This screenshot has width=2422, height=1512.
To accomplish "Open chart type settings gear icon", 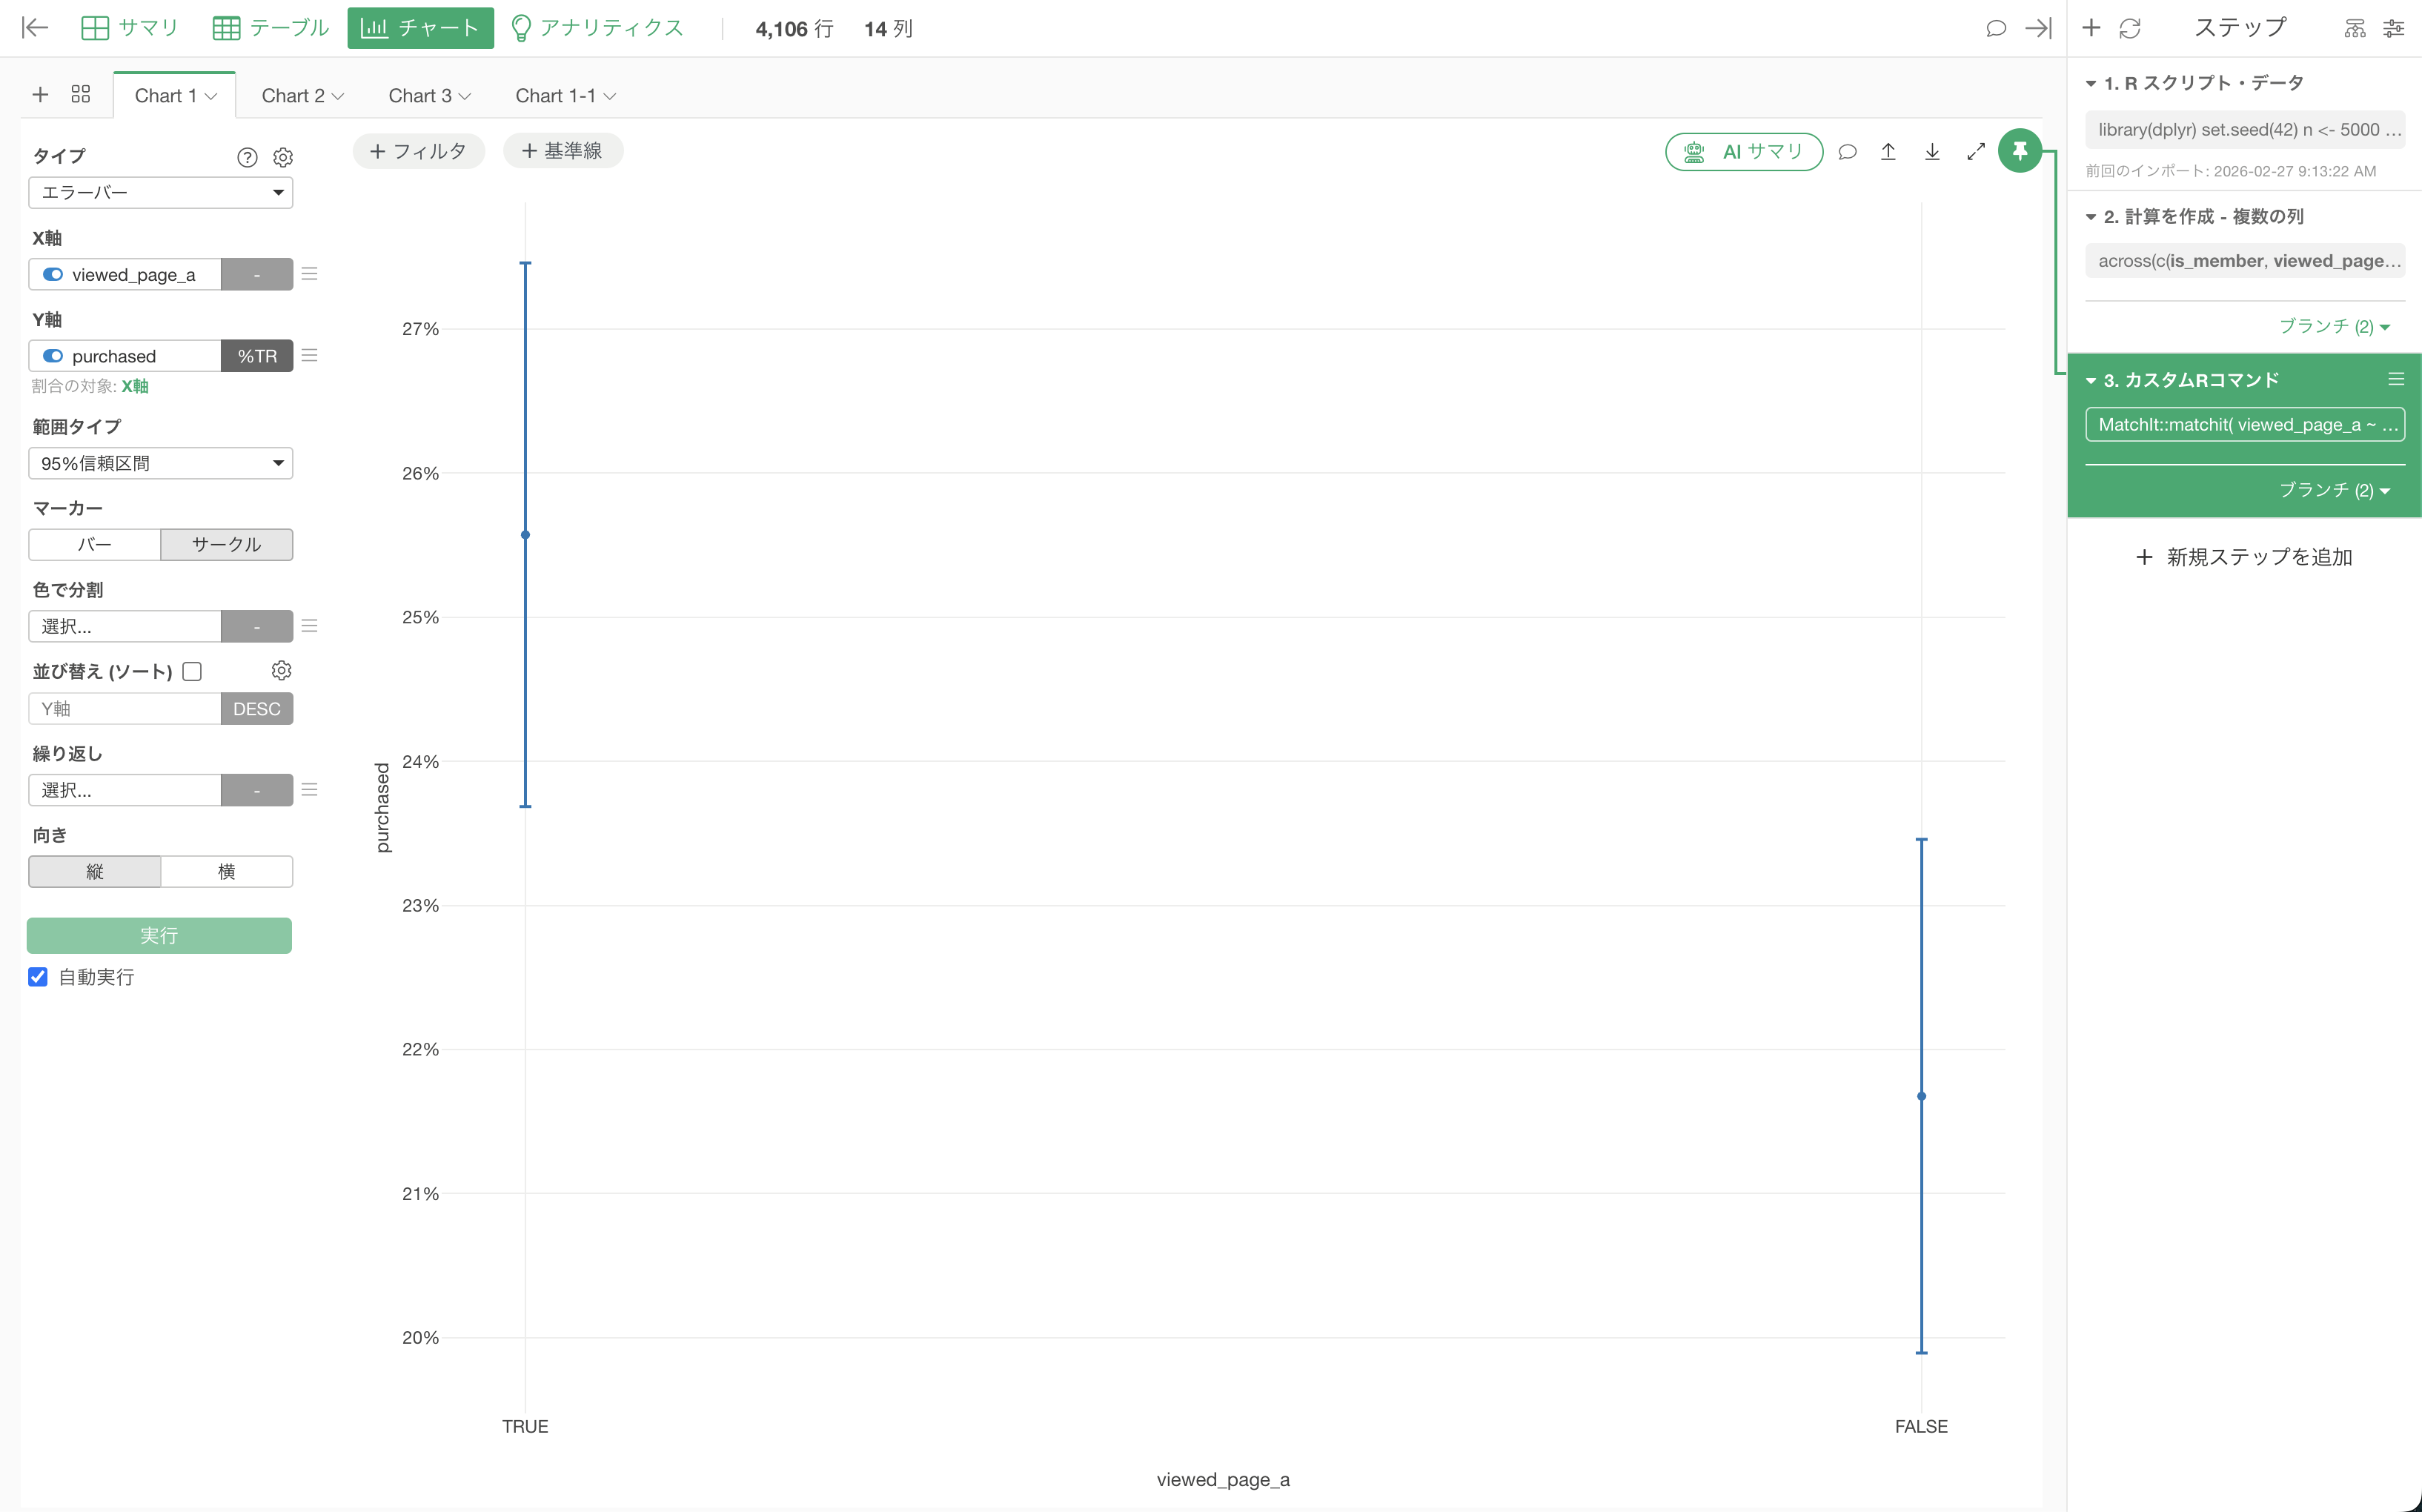I will pyautogui.click(x=283, y=157).
